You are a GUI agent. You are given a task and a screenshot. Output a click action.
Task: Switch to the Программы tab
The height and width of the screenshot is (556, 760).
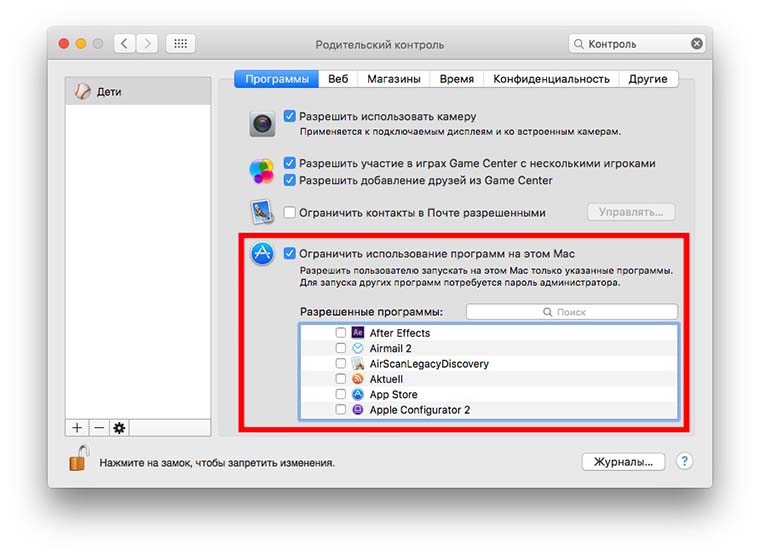point(277,79)
